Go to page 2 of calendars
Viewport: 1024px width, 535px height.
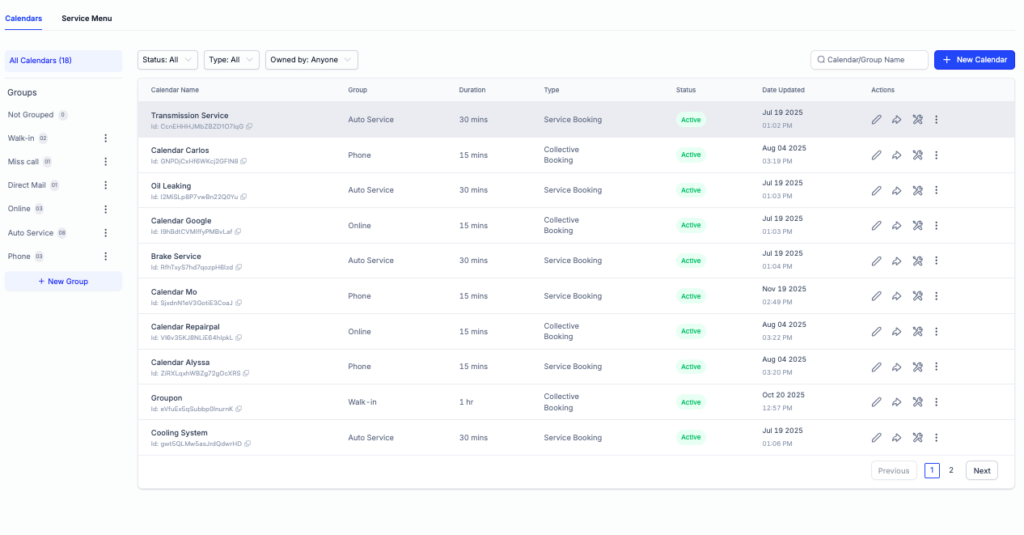951,471
